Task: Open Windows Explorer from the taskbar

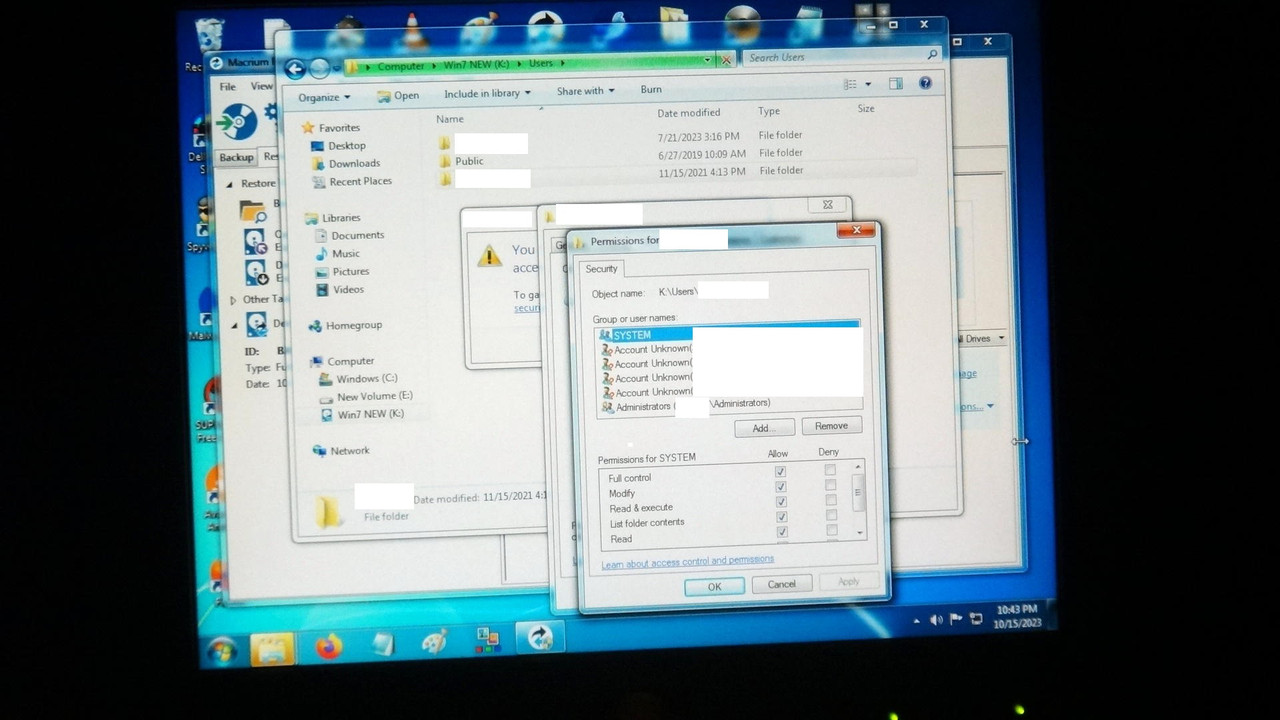Action: (272, 650)
